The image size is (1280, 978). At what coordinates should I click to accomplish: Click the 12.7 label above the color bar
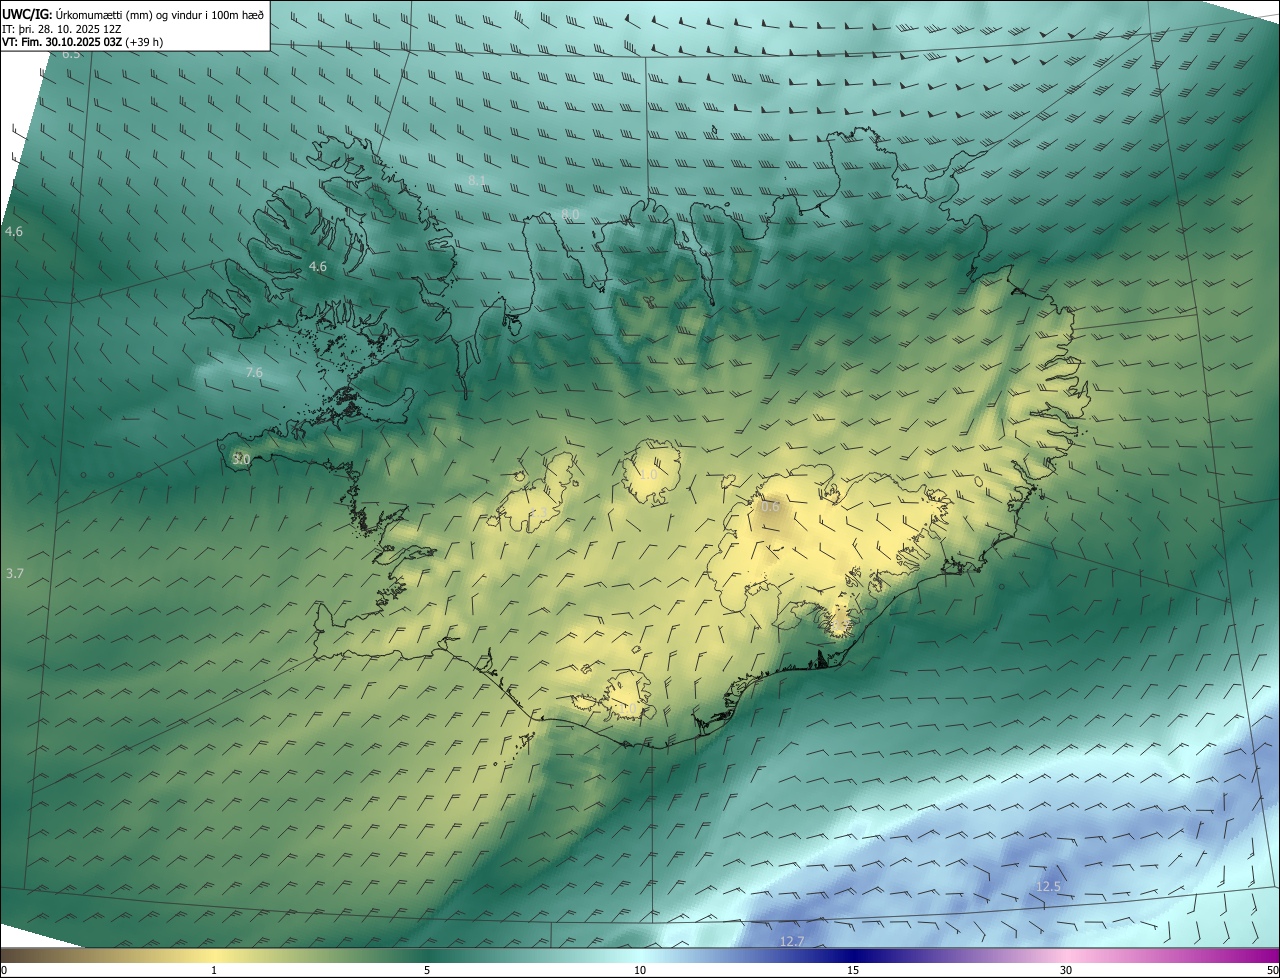(x=792, y=942)
